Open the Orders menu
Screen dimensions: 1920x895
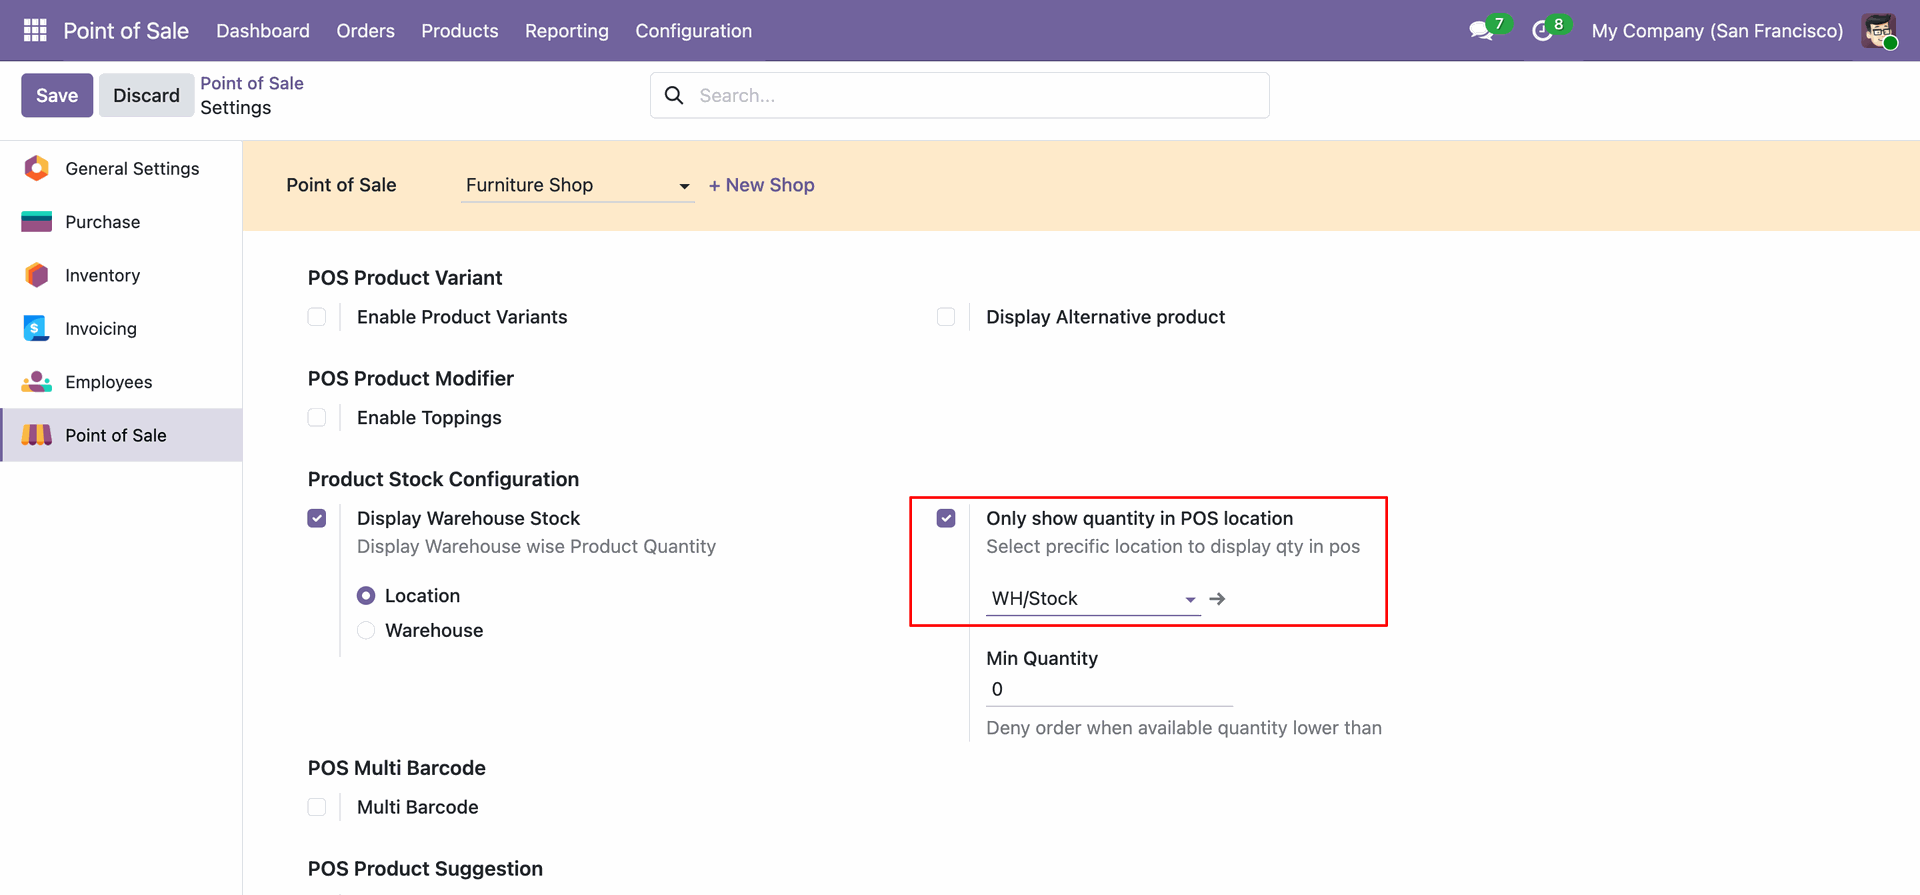coord(366,31)
